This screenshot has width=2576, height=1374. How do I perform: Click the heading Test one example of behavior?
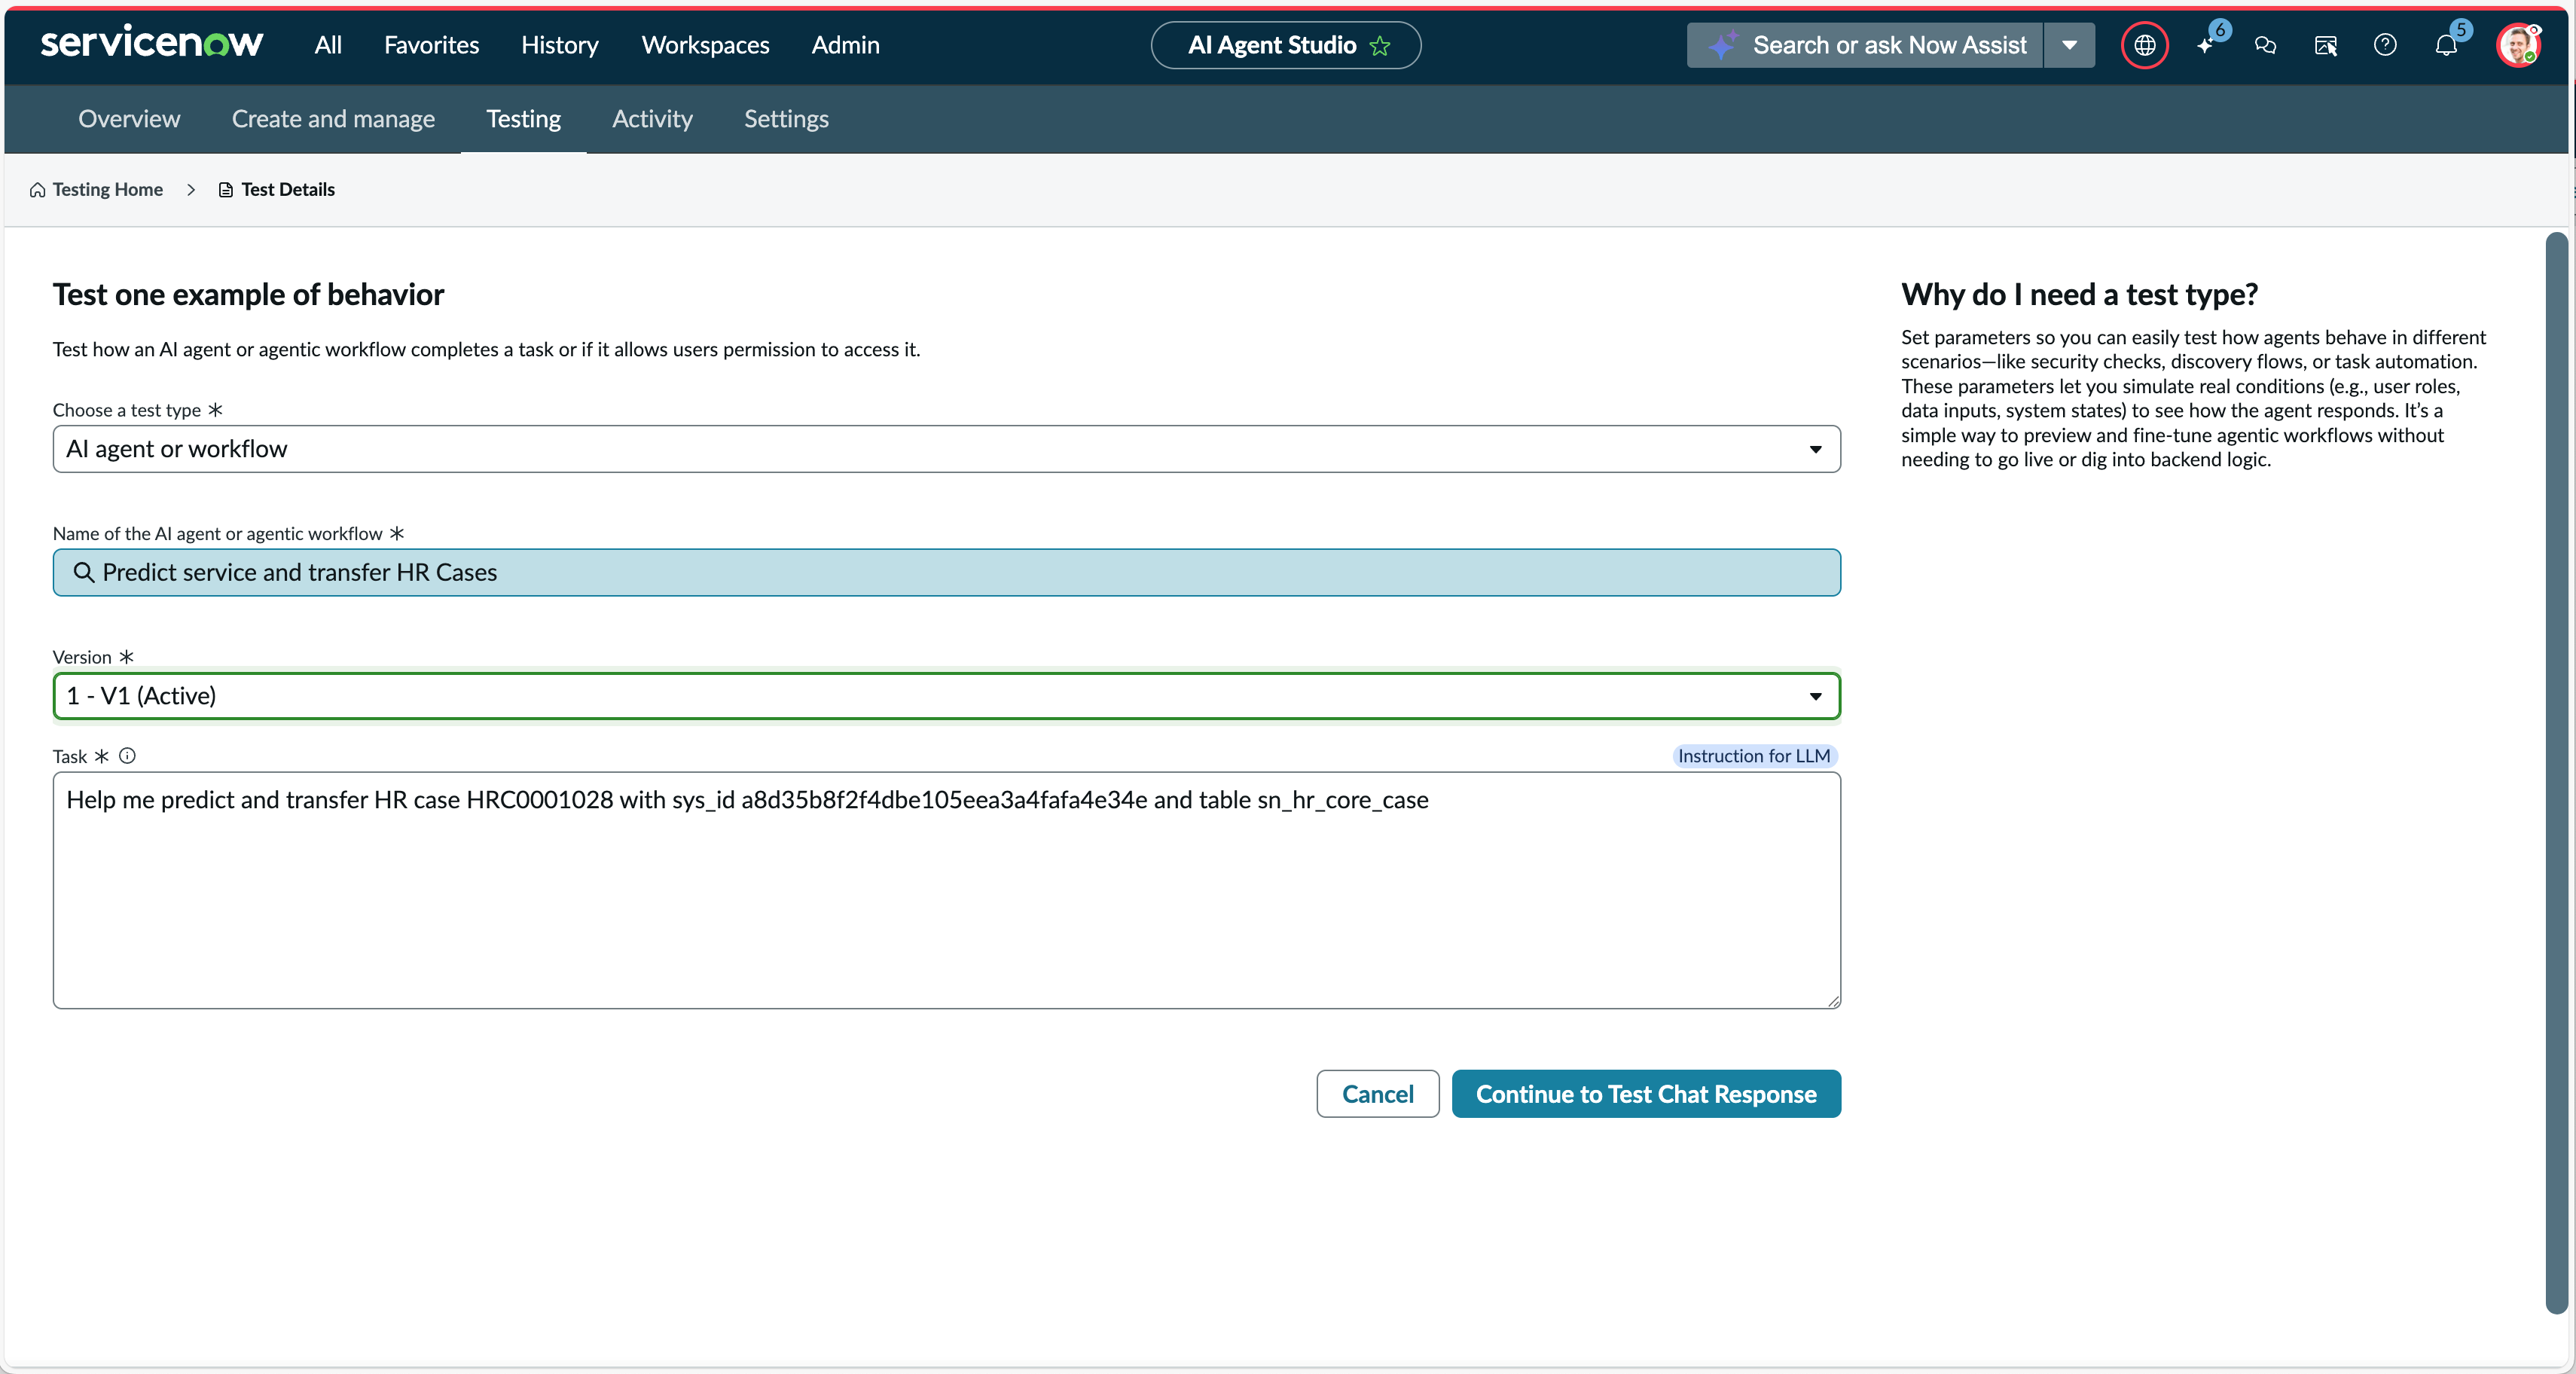coord(248,294)
